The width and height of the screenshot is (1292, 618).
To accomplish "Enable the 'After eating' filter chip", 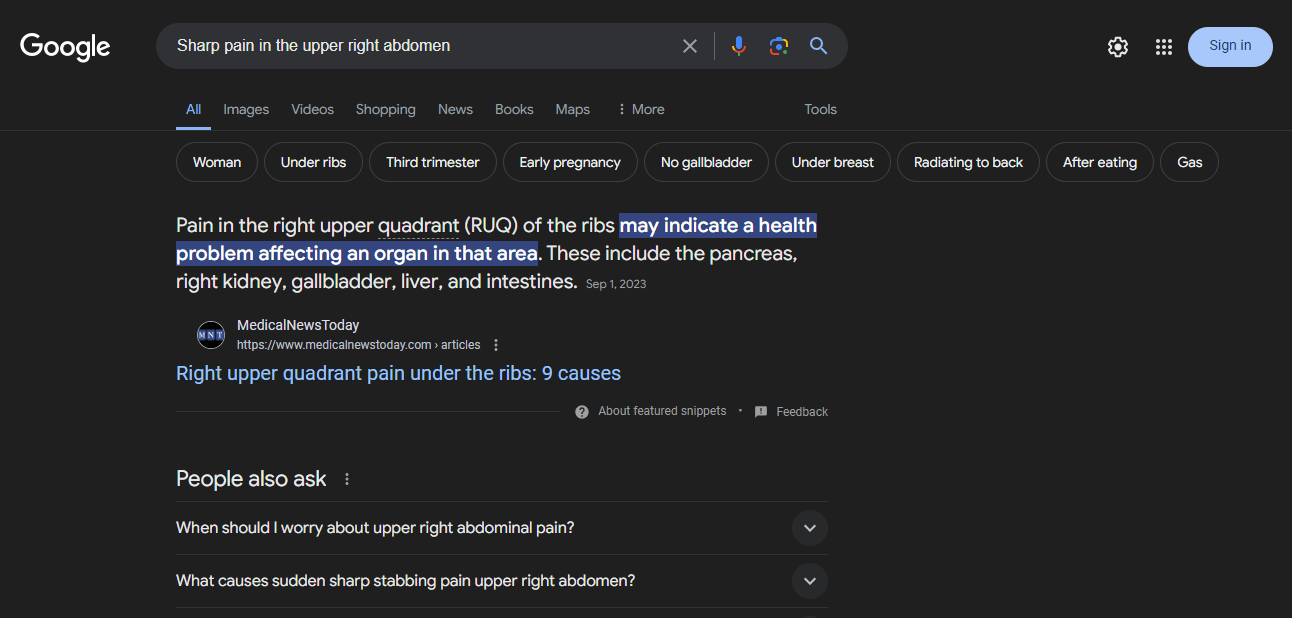I will pos(1099,161).
